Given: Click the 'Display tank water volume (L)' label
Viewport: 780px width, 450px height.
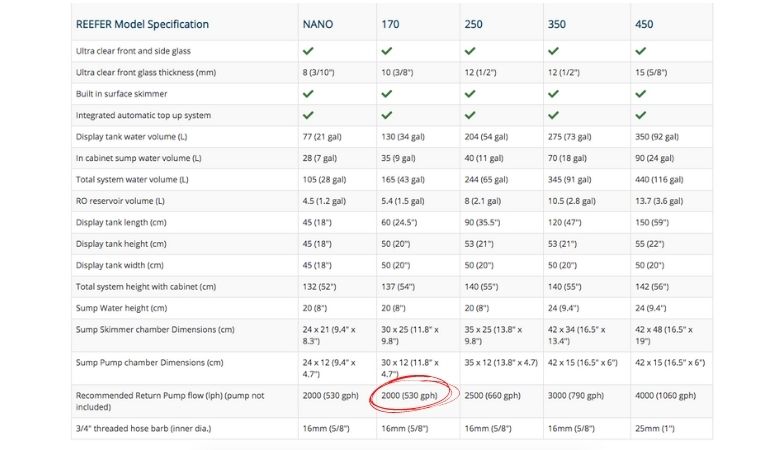Looking at the screenshot, I should [131, 137].
